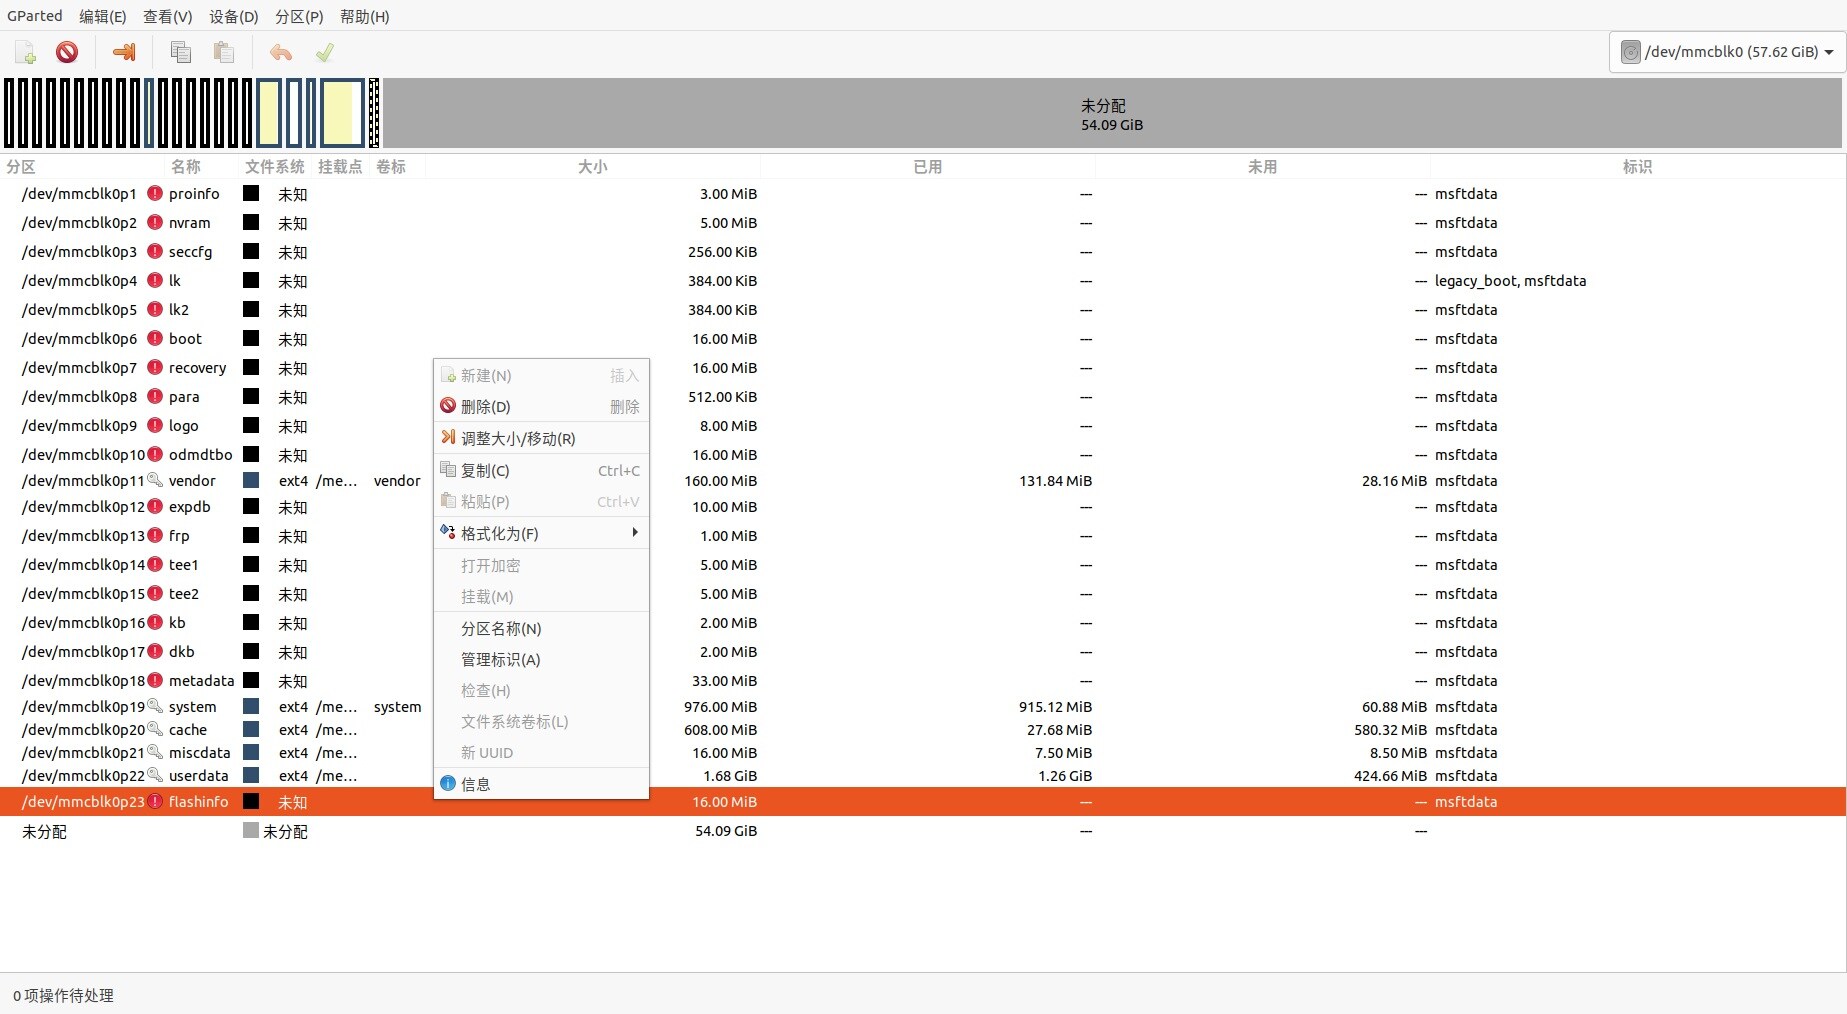Choose 管理标识(A) in the context menu
Image resolution: width=1847 pixels, height=1014 pixels.
(541, 659)
